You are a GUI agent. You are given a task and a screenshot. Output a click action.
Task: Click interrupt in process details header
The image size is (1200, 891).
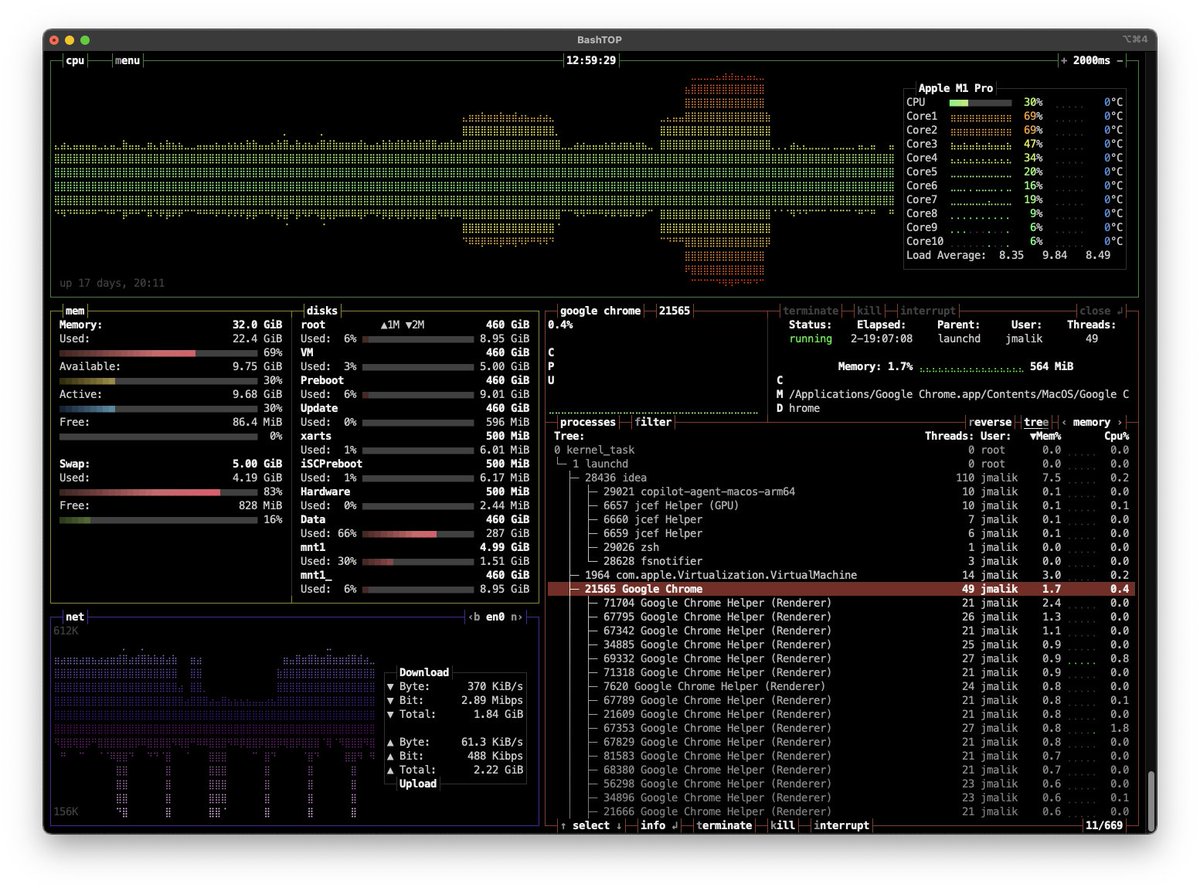click(x=928, y=311)
